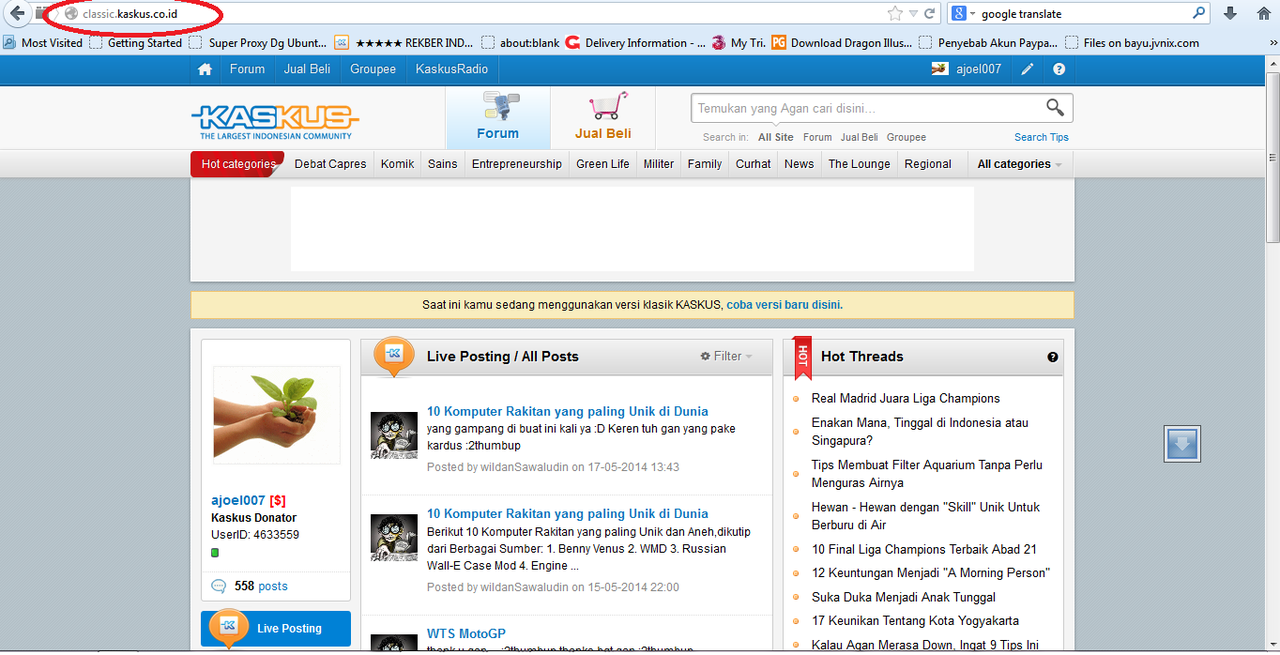The image size is (1280, 655).
Task: Open Getting Started bookmark
Action: point(137,43)
